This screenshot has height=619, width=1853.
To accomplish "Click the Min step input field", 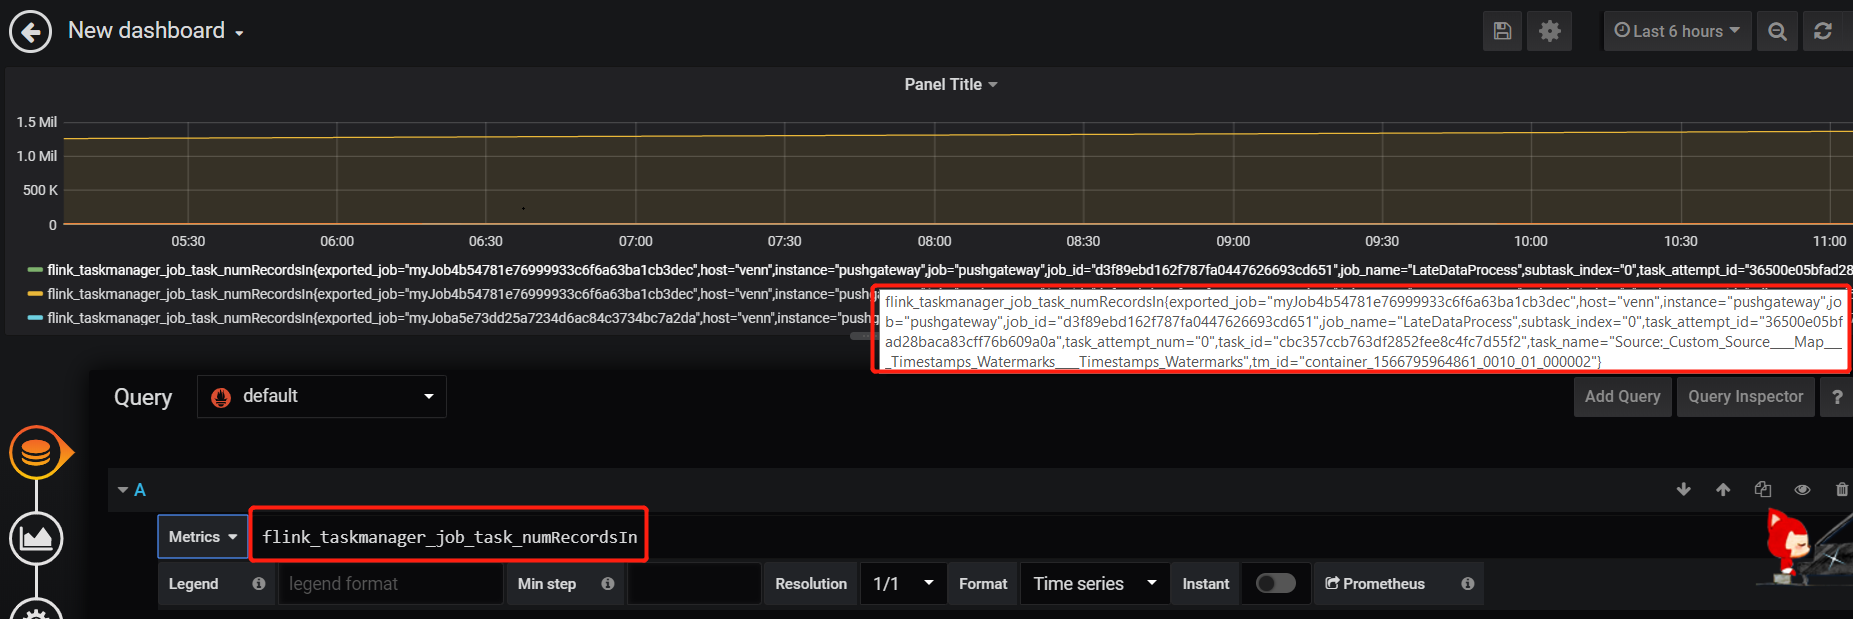I will (x=694, y=584).
